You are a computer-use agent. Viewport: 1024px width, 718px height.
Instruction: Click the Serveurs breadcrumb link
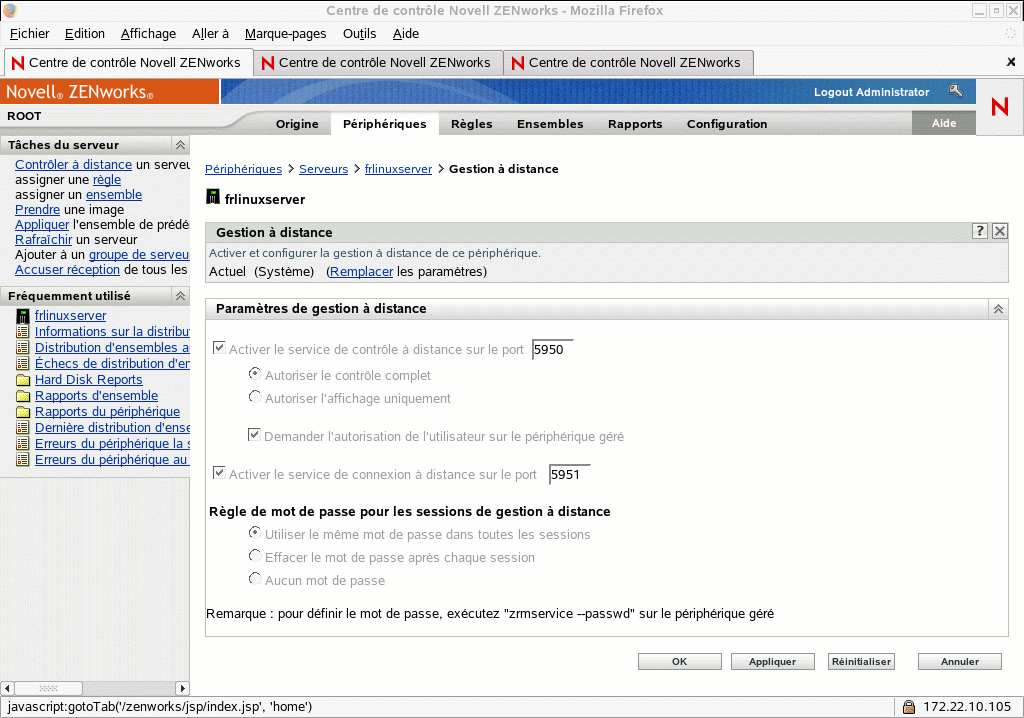click(x=323, y=169)
